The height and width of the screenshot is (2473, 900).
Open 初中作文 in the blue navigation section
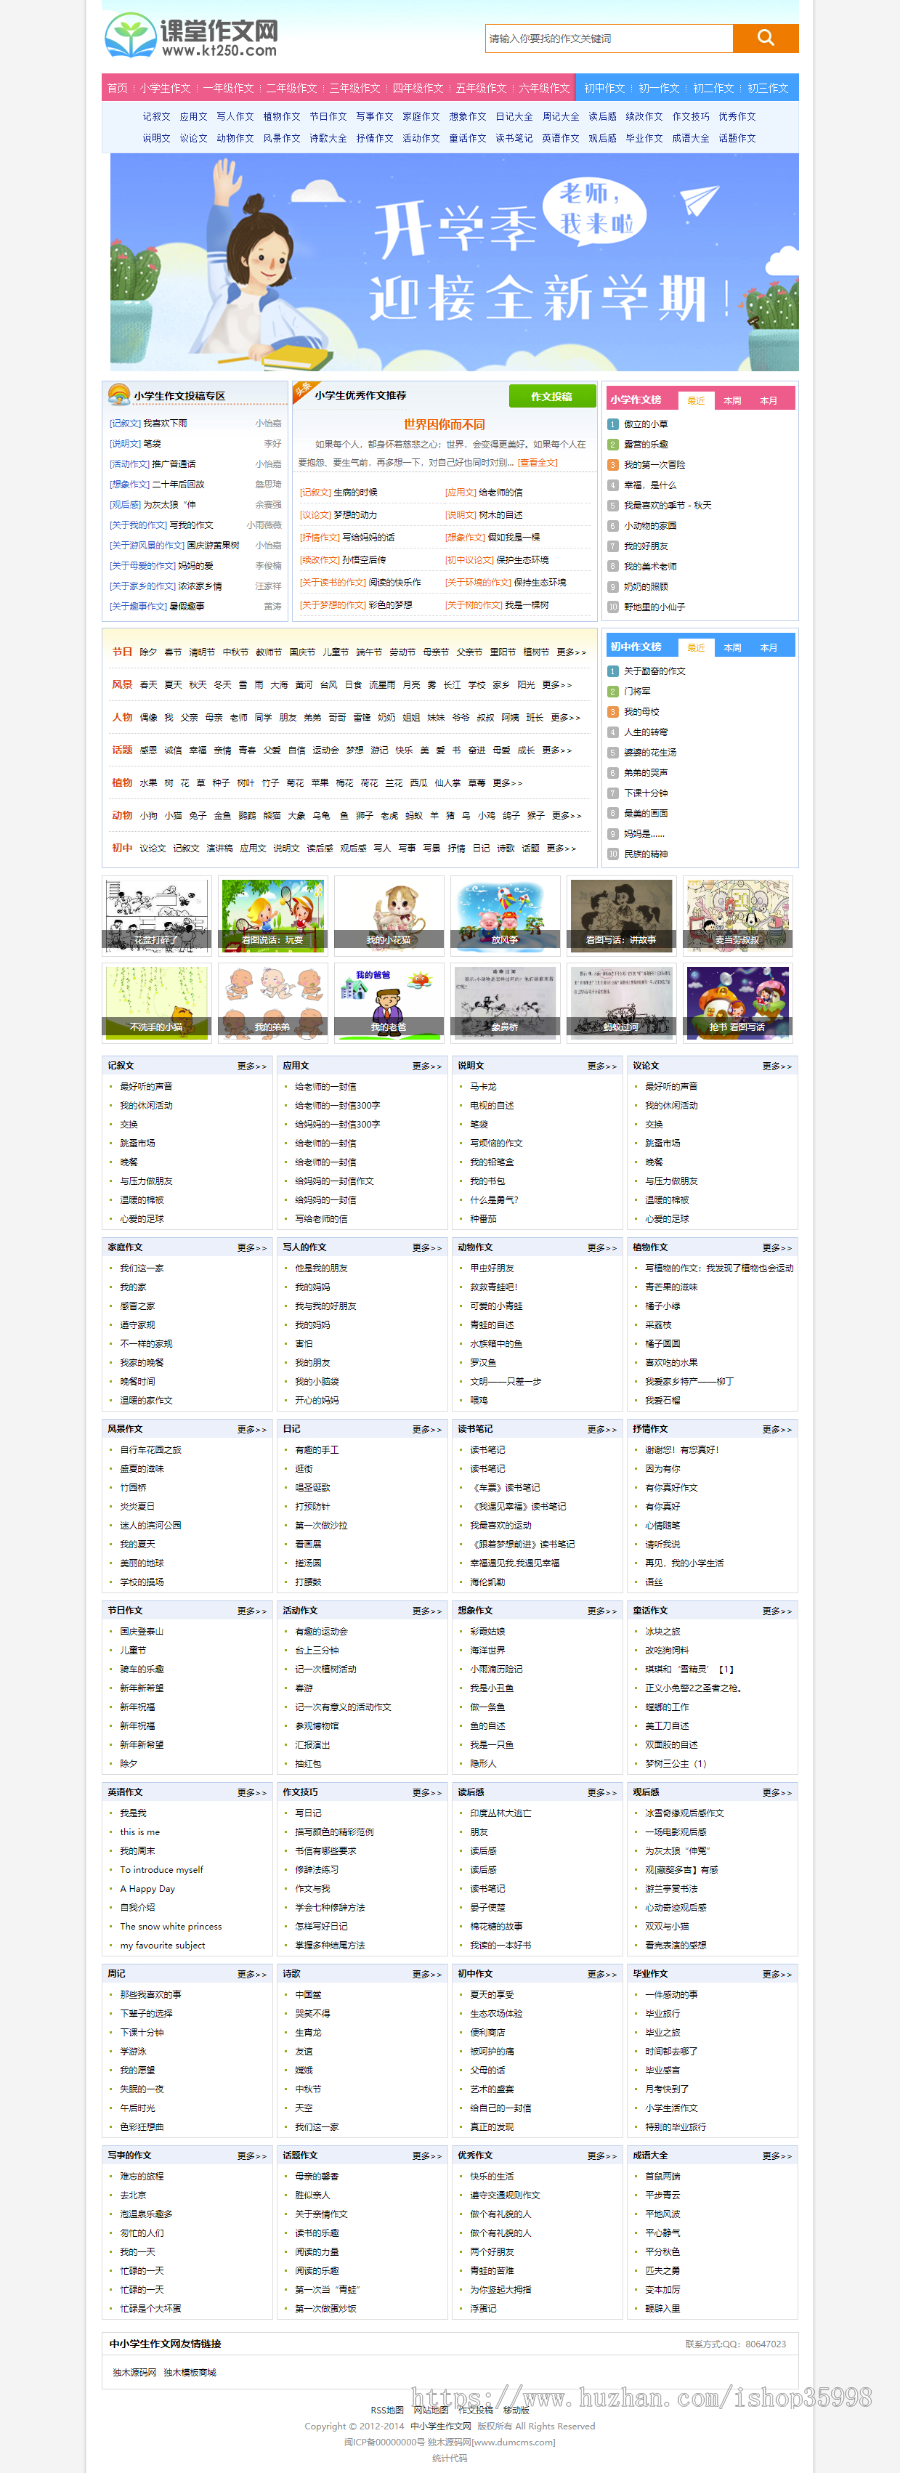click(604, 88)
